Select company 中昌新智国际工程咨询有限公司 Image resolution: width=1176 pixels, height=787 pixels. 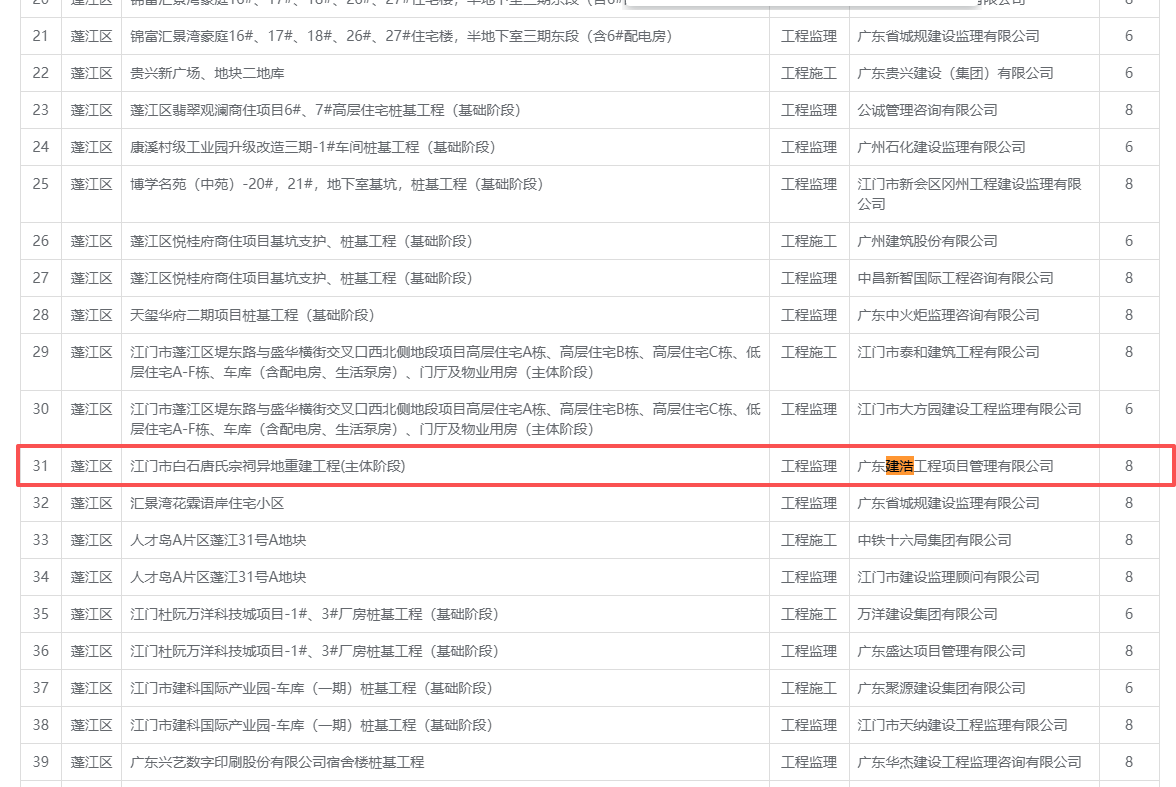click(x=955, y=278)
